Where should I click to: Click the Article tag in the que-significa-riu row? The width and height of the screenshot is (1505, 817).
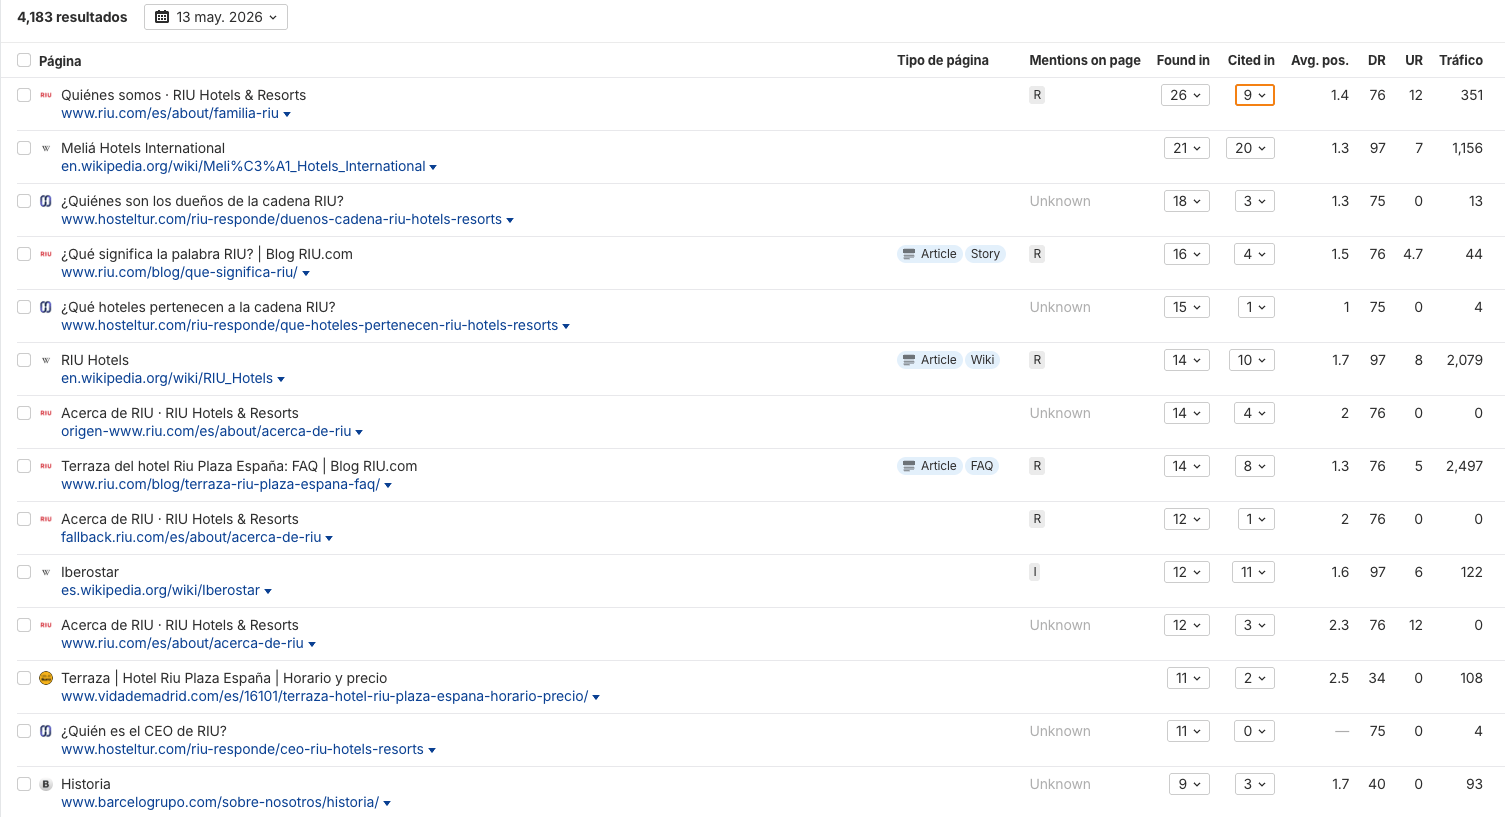coord(930,254)
